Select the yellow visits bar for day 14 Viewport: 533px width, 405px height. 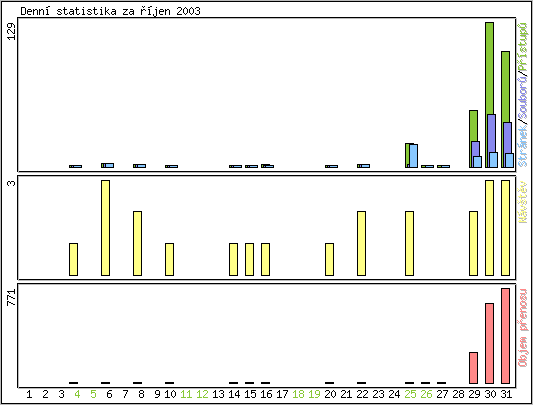(x=234, y=259)
